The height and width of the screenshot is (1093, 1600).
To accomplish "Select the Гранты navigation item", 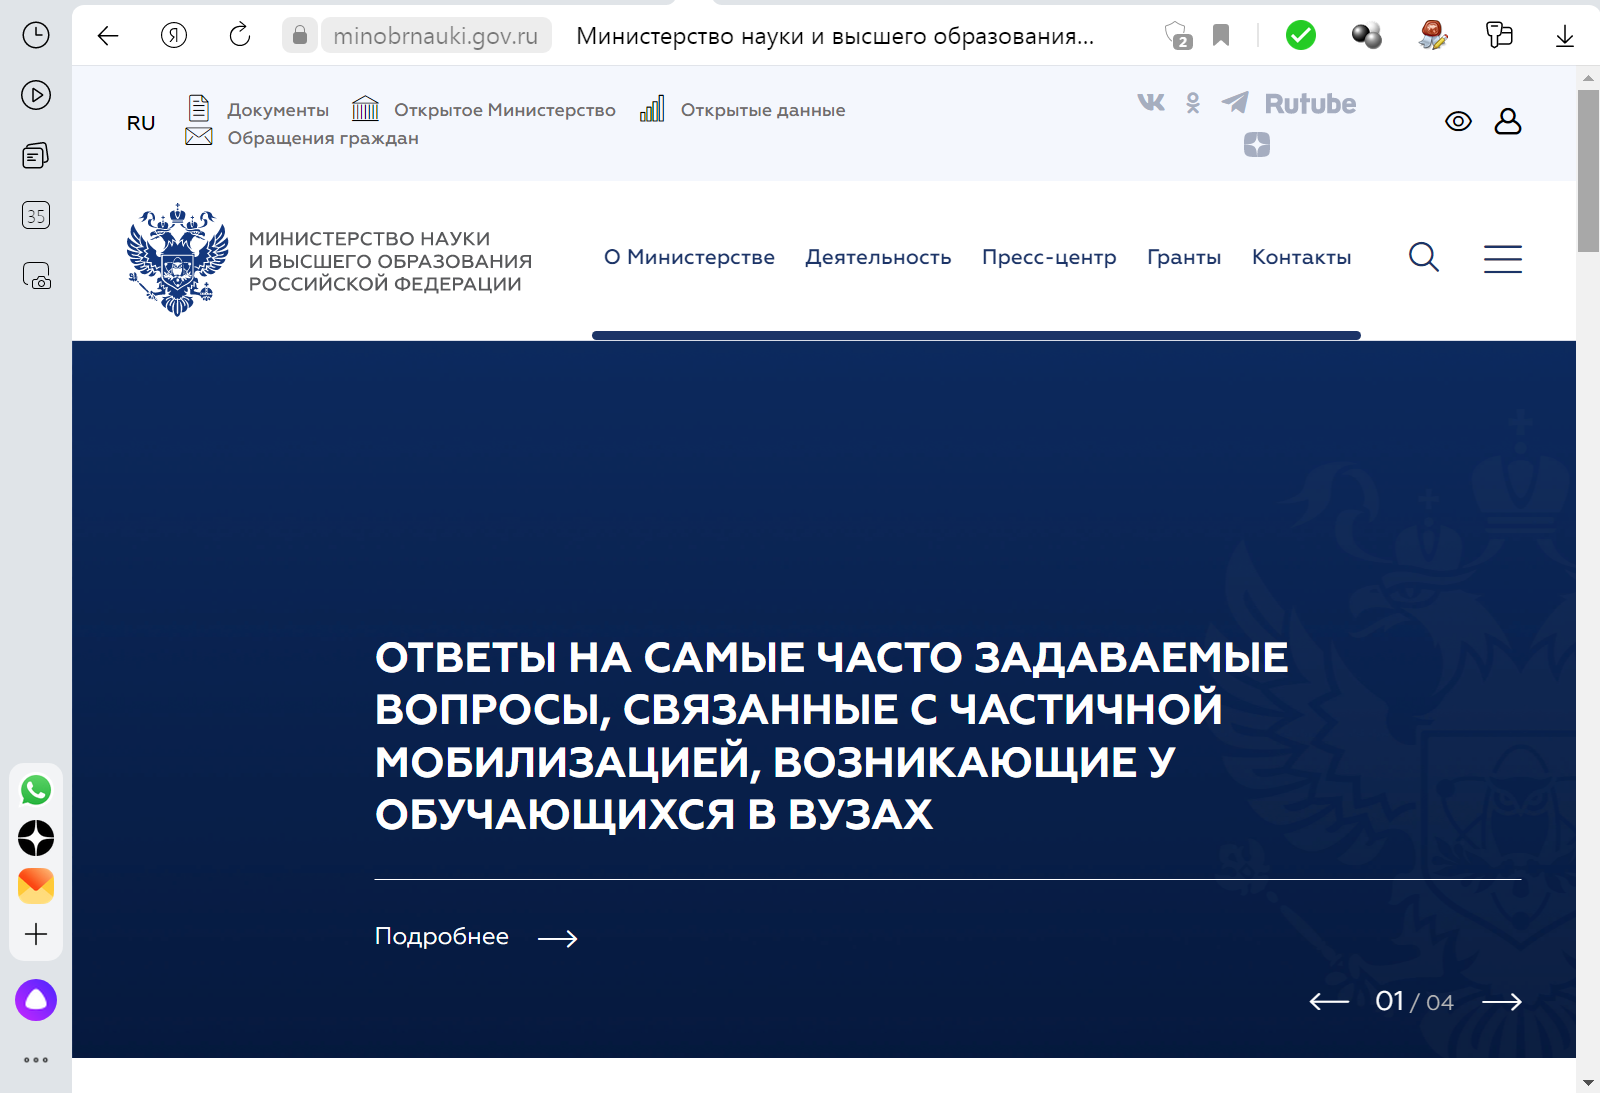I will pyautogui.click(x=1183, y=257).
